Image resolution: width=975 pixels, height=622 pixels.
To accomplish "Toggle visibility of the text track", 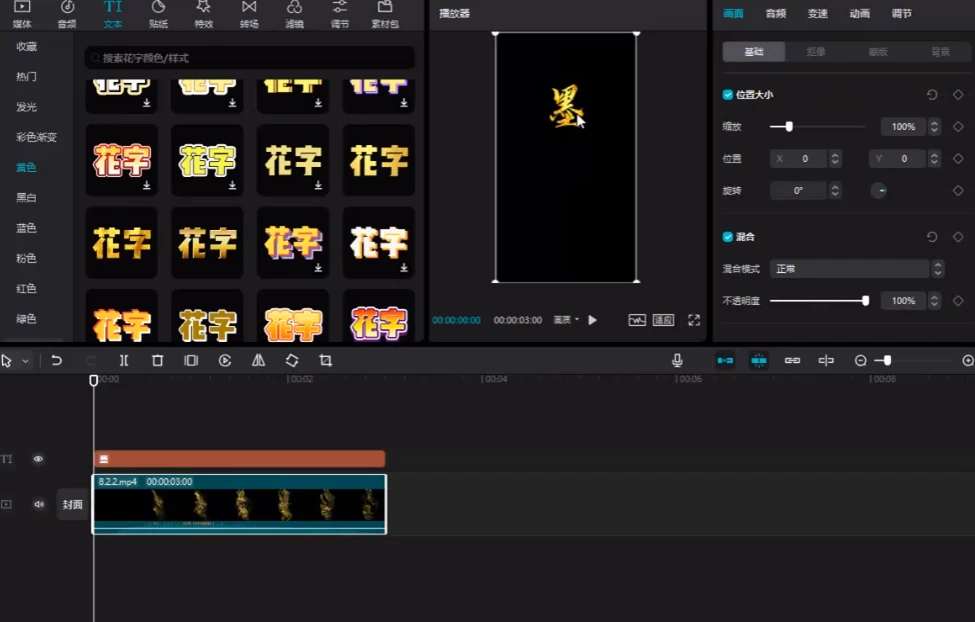I will (x=38, y=459).
